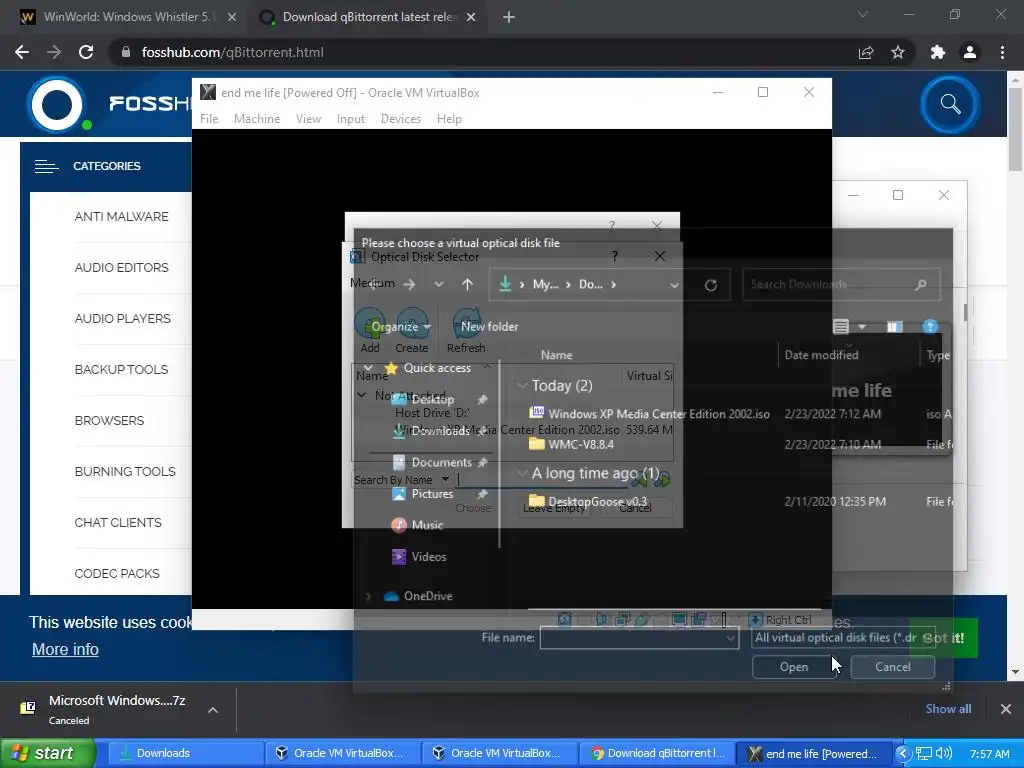This screenshot has height=768, width=1024.
Task: Select the WMC-V8.8.4 folder
Action: pyautogui.click(x=581, y=444)
